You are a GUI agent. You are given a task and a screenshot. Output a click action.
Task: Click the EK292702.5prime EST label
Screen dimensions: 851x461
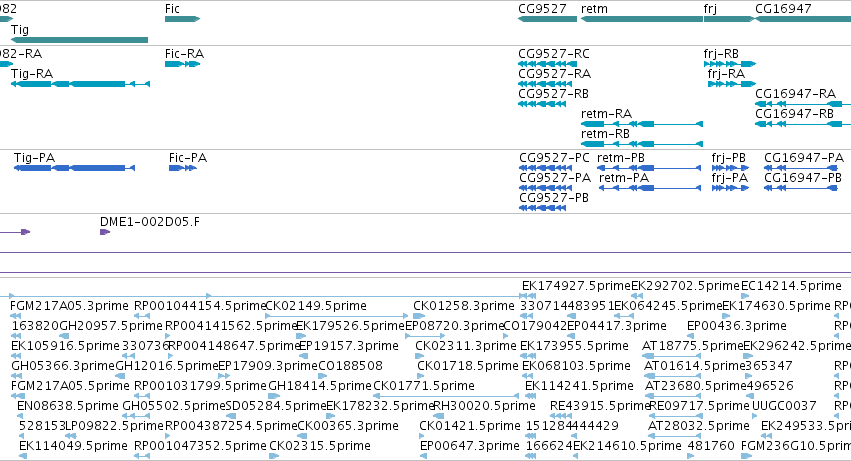pos(685,286)
